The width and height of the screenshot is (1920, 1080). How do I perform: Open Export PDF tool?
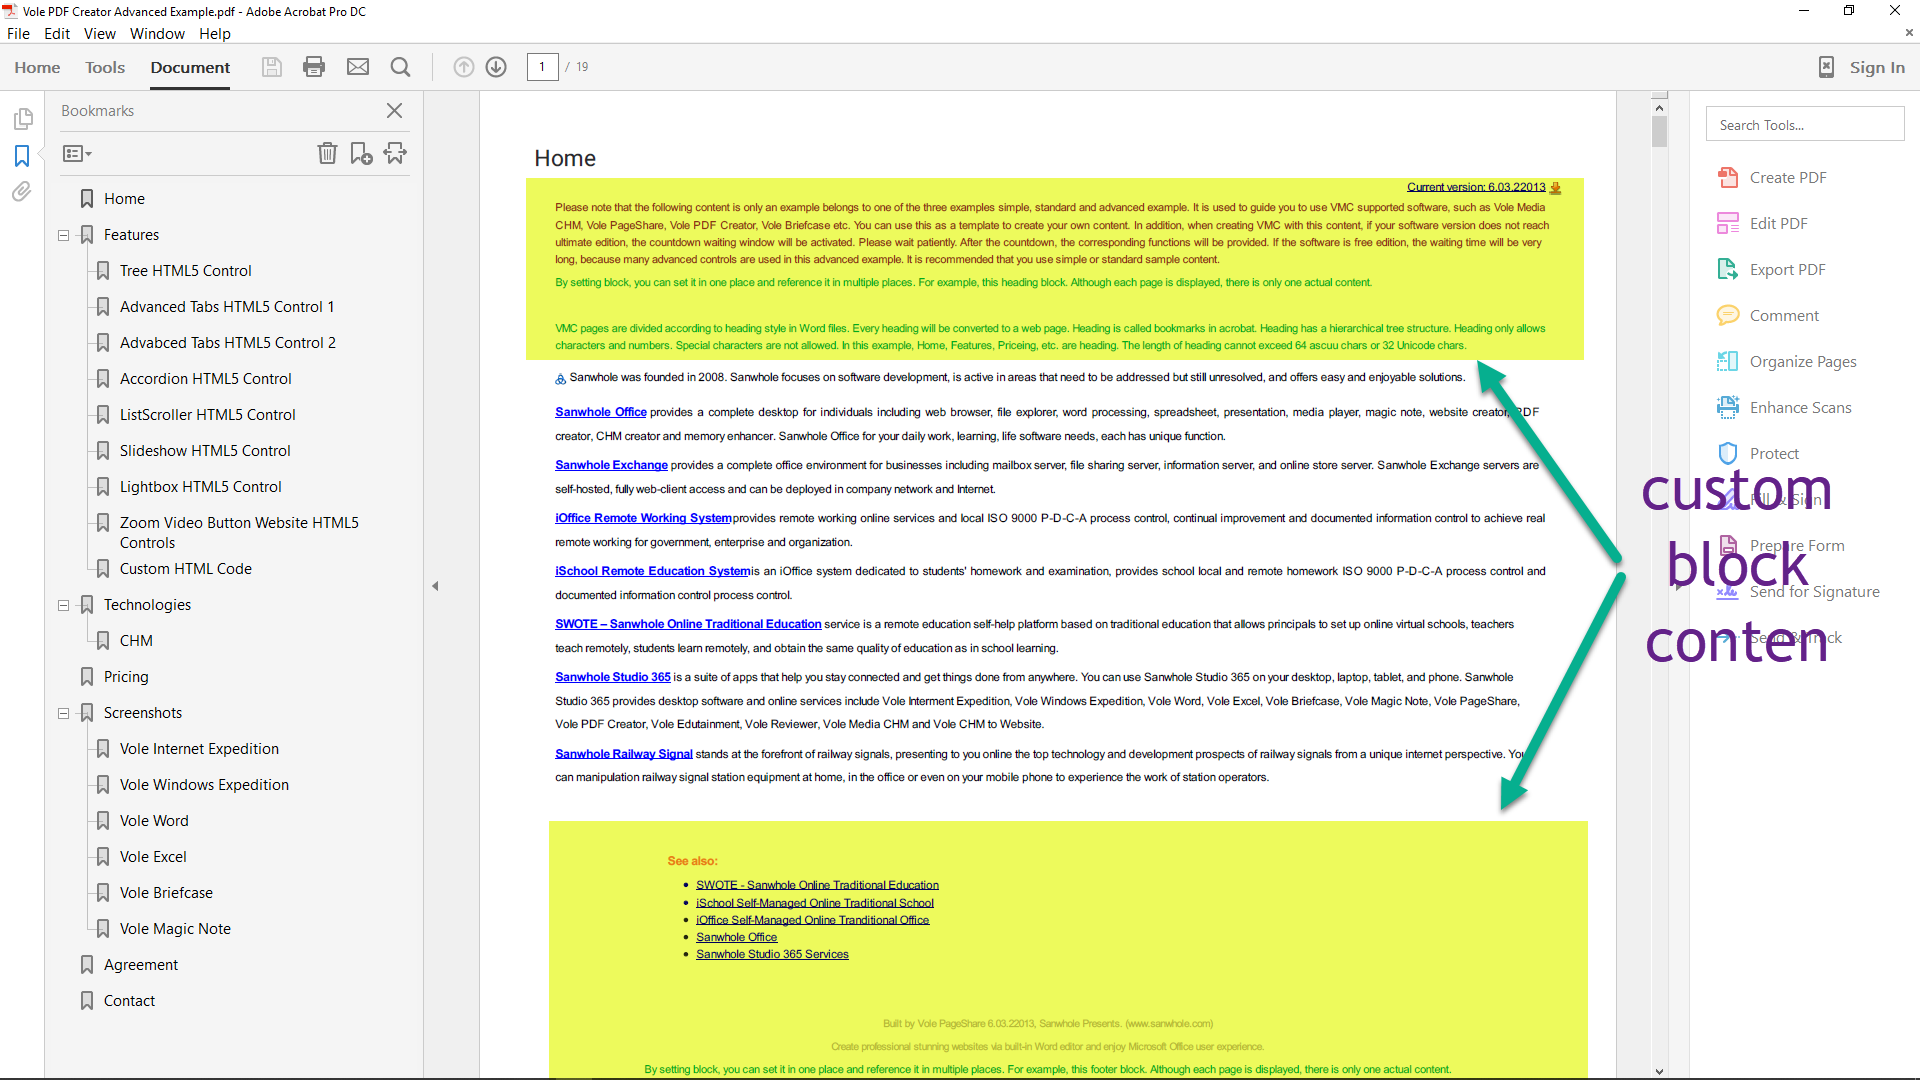pos(1771,270)
